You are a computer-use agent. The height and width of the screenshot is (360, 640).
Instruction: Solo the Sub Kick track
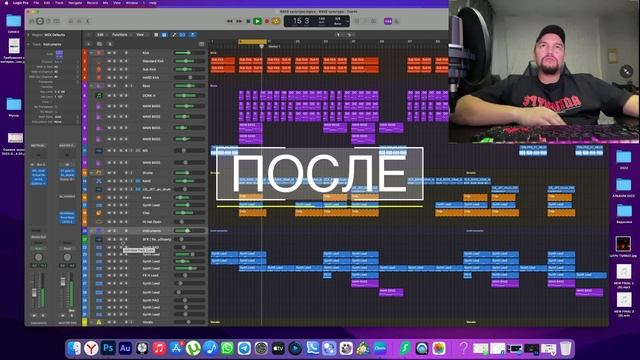[114, 69]
